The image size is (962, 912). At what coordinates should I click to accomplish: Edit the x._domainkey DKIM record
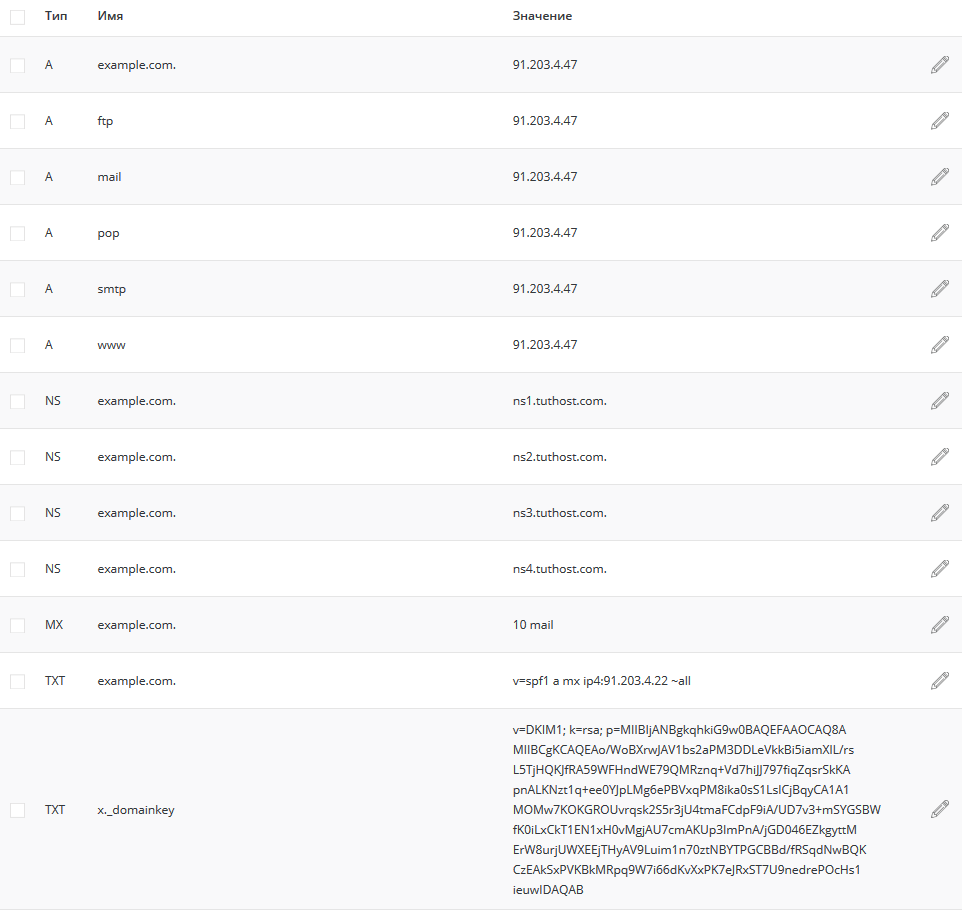(939, 810)
